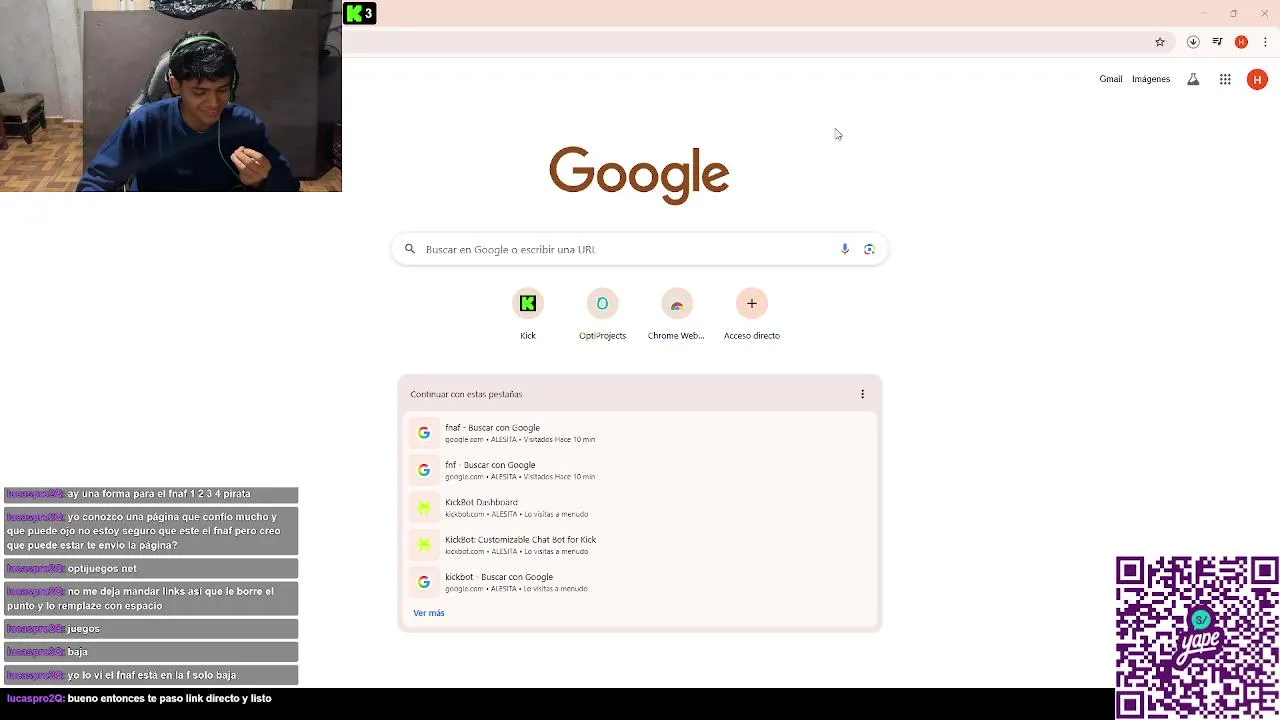This screenshot has height=720, width=1280.
Task: Open the Search Labs flask icon
Action: point(1193,79)
